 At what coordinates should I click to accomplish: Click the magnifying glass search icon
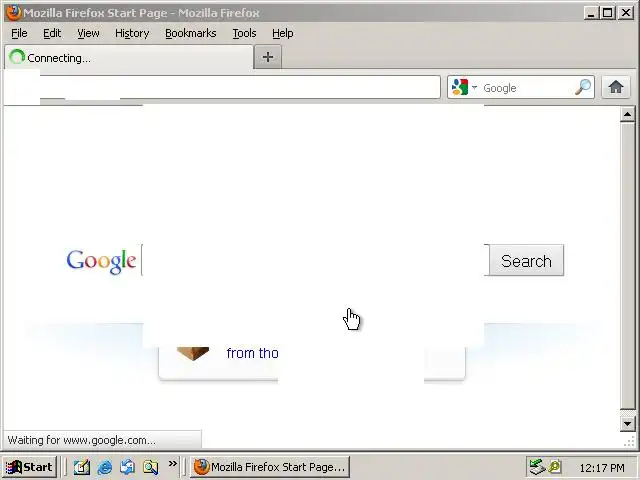coord(583,87)
